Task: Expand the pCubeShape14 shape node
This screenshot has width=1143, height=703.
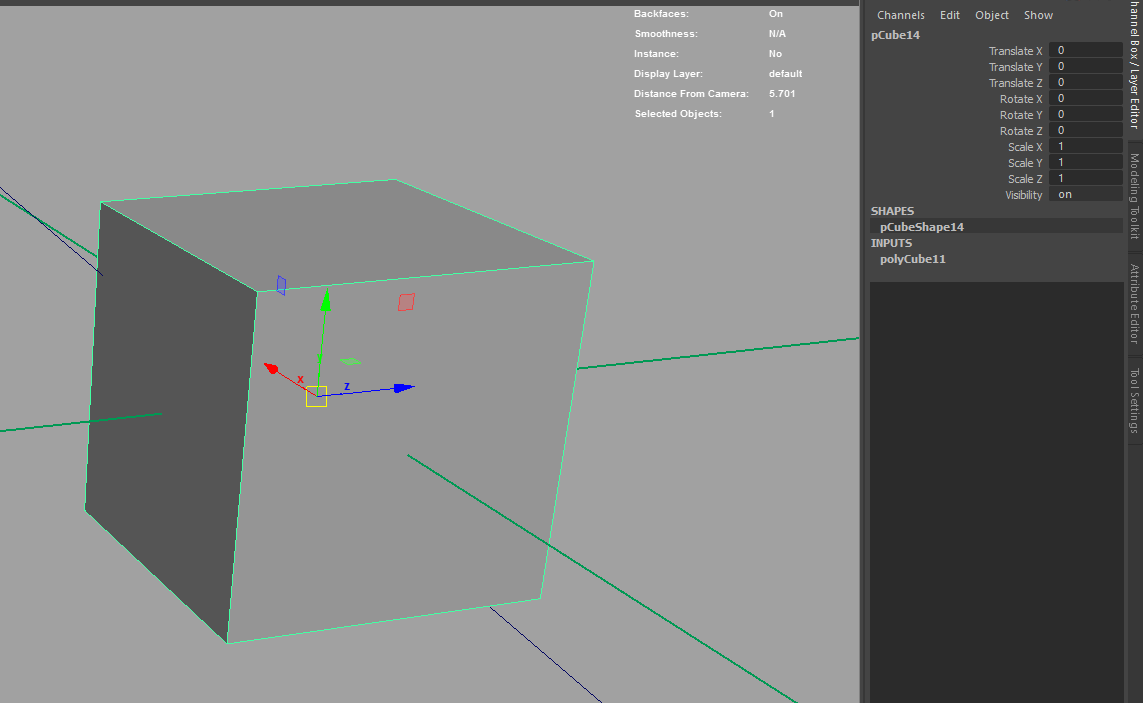Action: (x=921, y=227)
